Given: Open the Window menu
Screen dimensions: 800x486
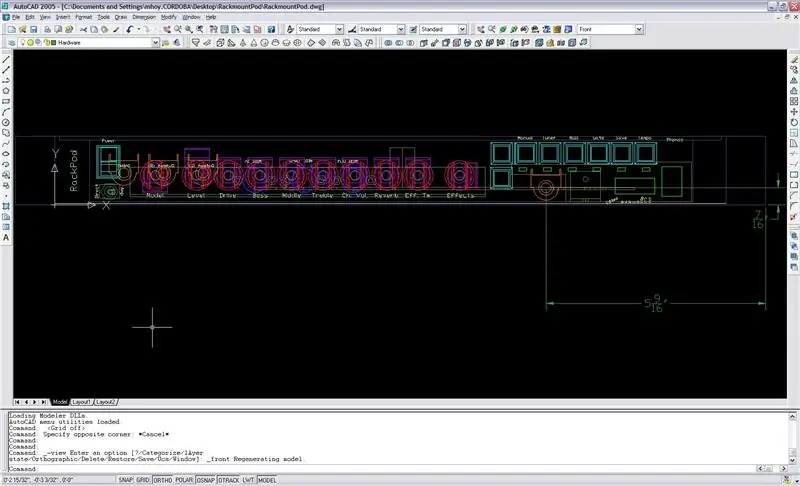Looking at the screenshot, I should click(x=191, y=17).
